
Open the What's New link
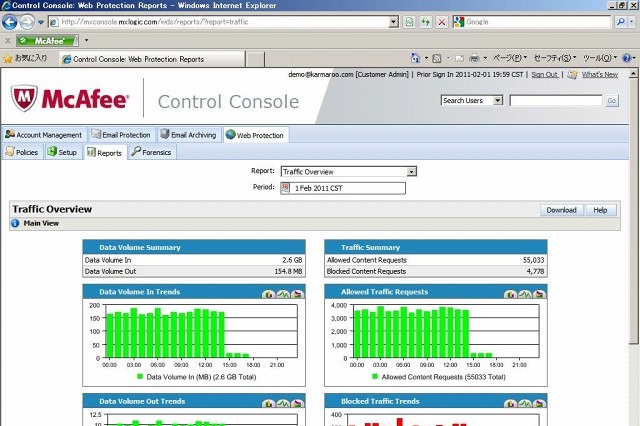tap(600, 75)
